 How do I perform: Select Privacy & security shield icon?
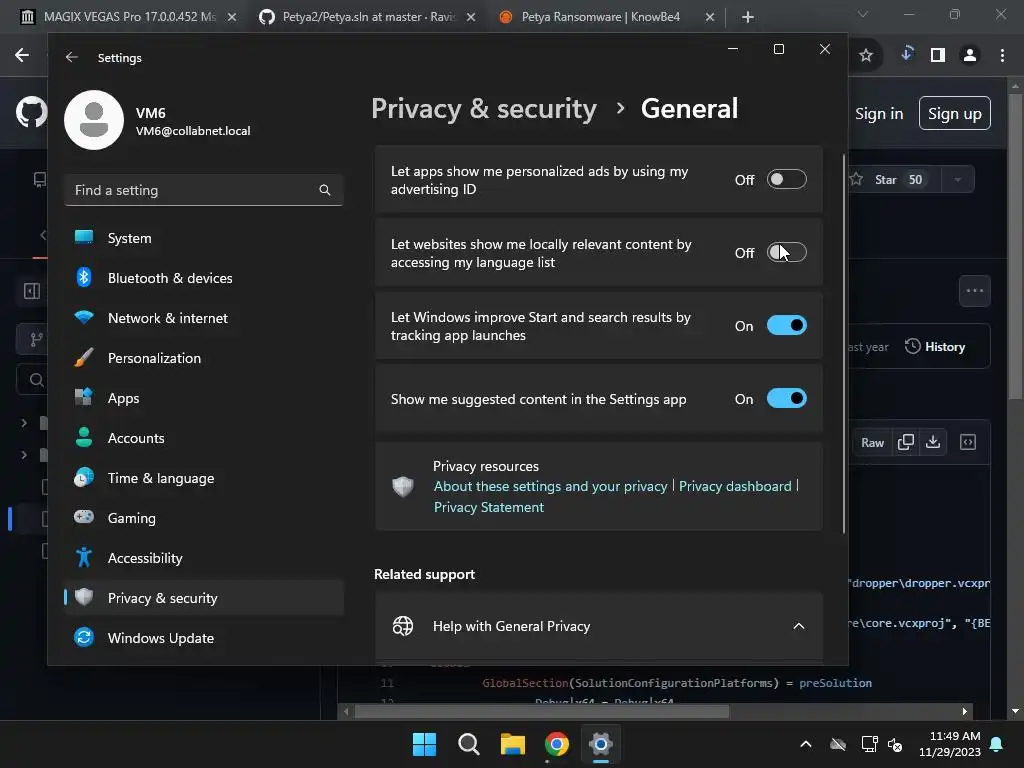click(x=84, y=597)
